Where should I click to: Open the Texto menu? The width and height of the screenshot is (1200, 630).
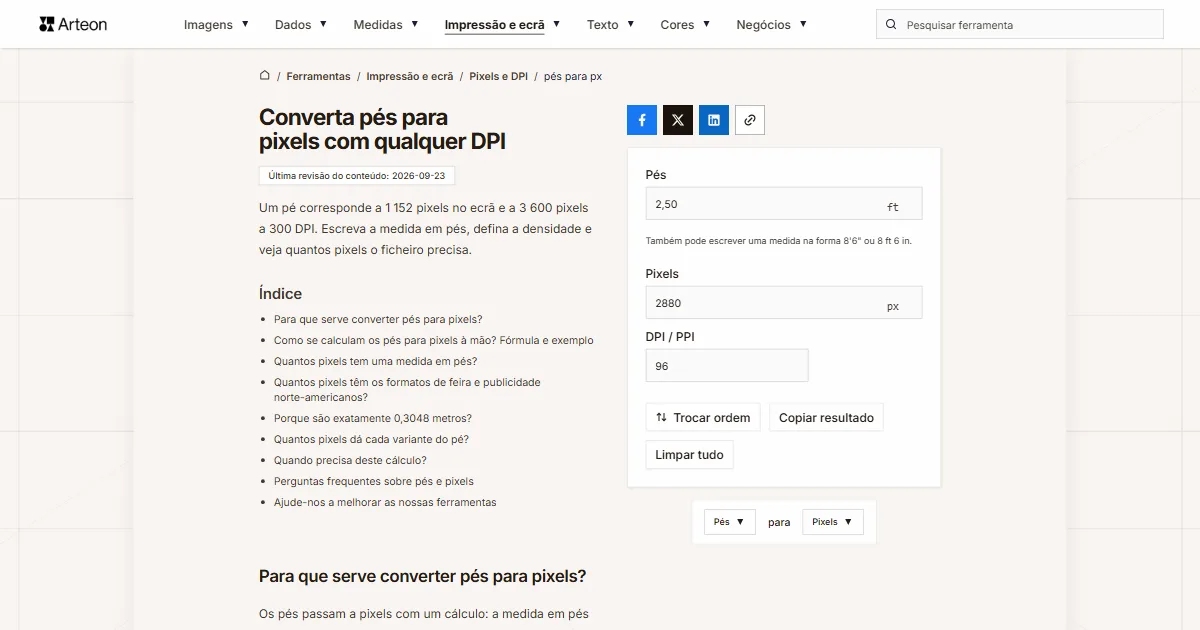click(610, 25)
